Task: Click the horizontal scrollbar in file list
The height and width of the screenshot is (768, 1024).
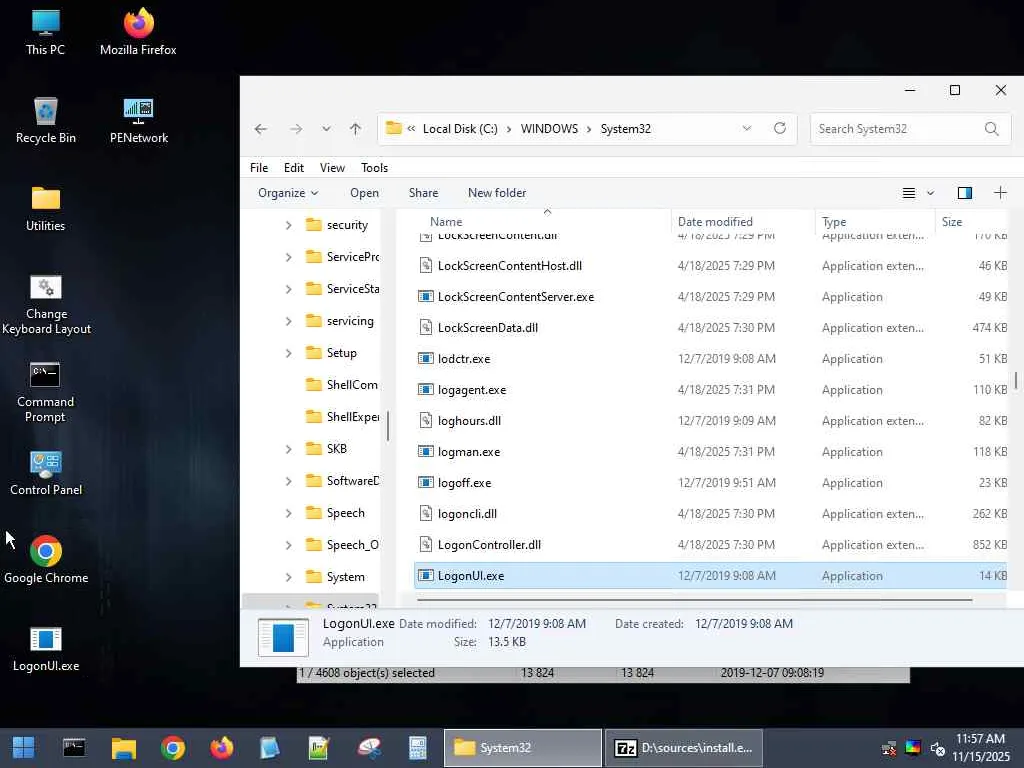Action: [x=694, y=599]
